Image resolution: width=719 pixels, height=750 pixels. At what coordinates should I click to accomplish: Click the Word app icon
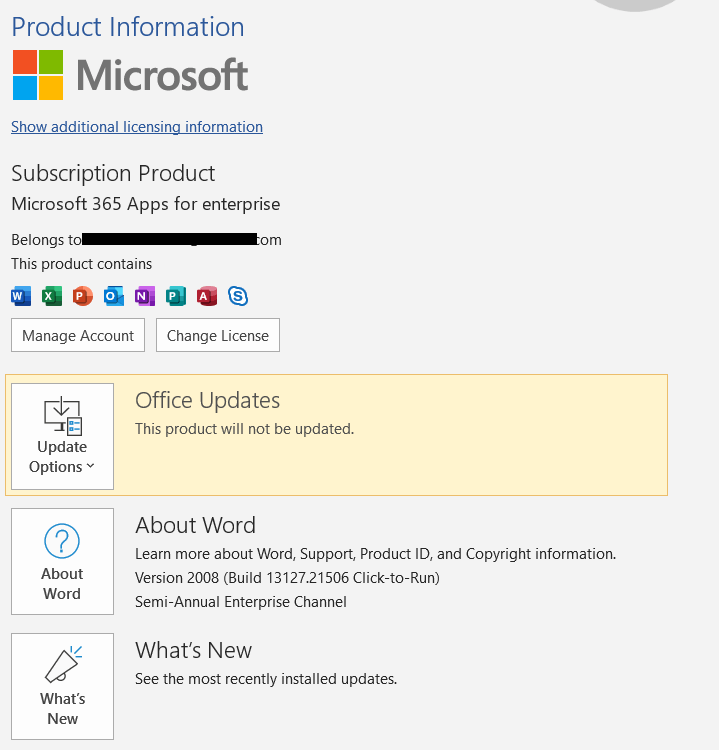point(21,296)
